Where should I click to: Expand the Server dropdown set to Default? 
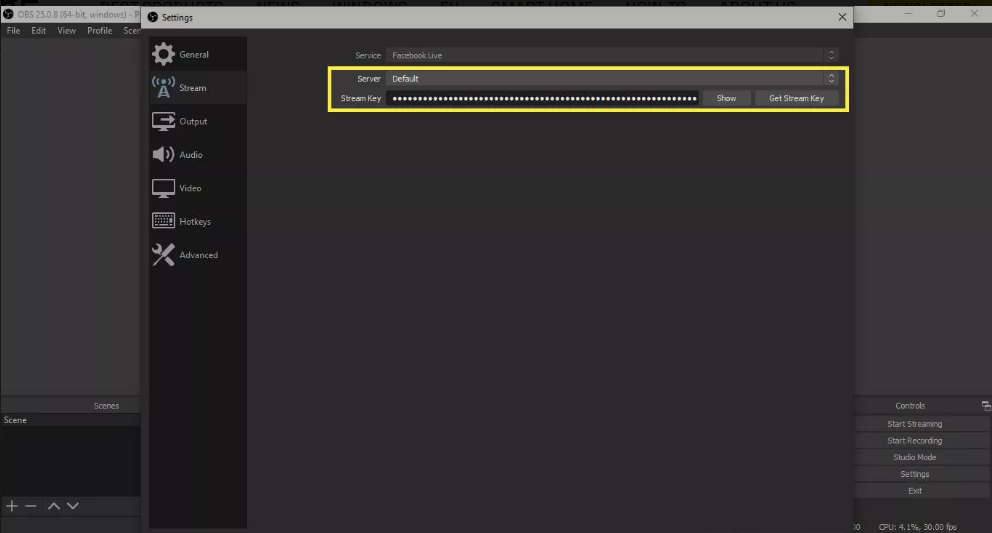pos(612,78)
